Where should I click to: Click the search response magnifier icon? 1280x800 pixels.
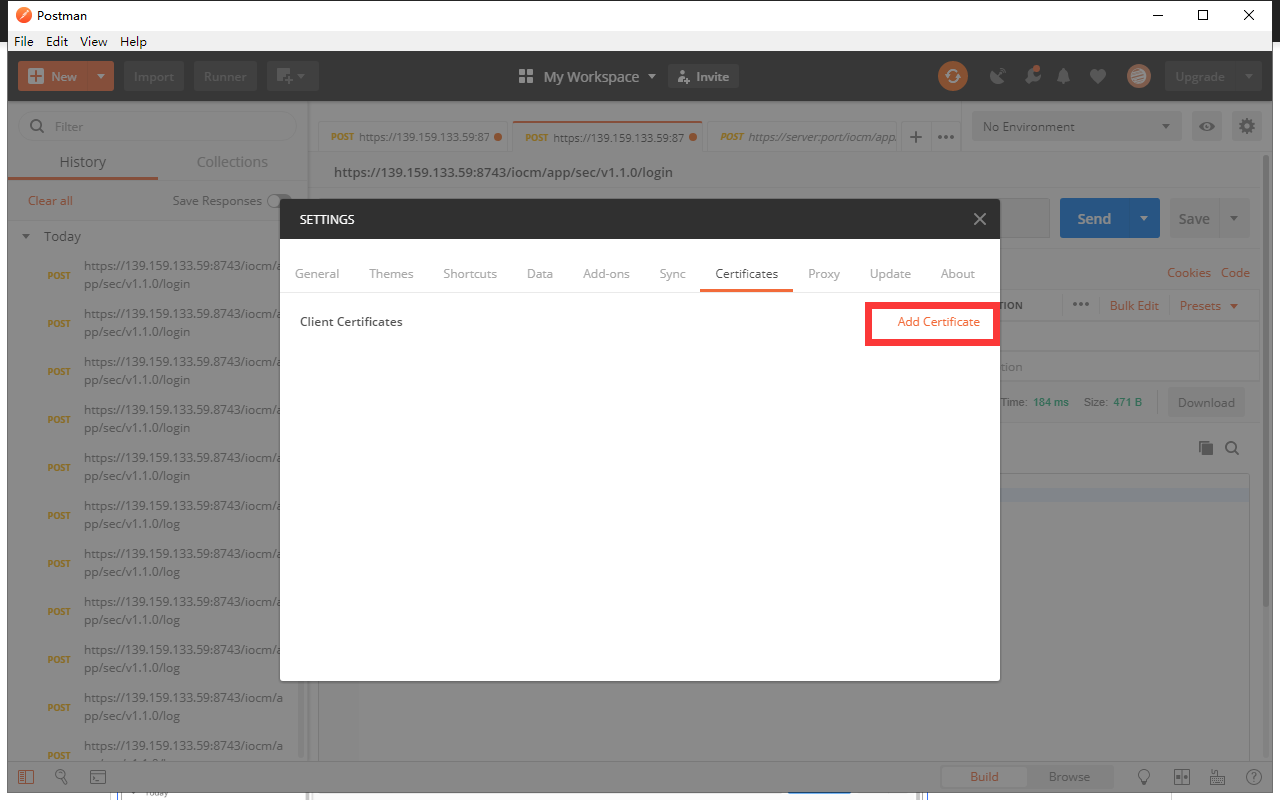click(1232, 448)
